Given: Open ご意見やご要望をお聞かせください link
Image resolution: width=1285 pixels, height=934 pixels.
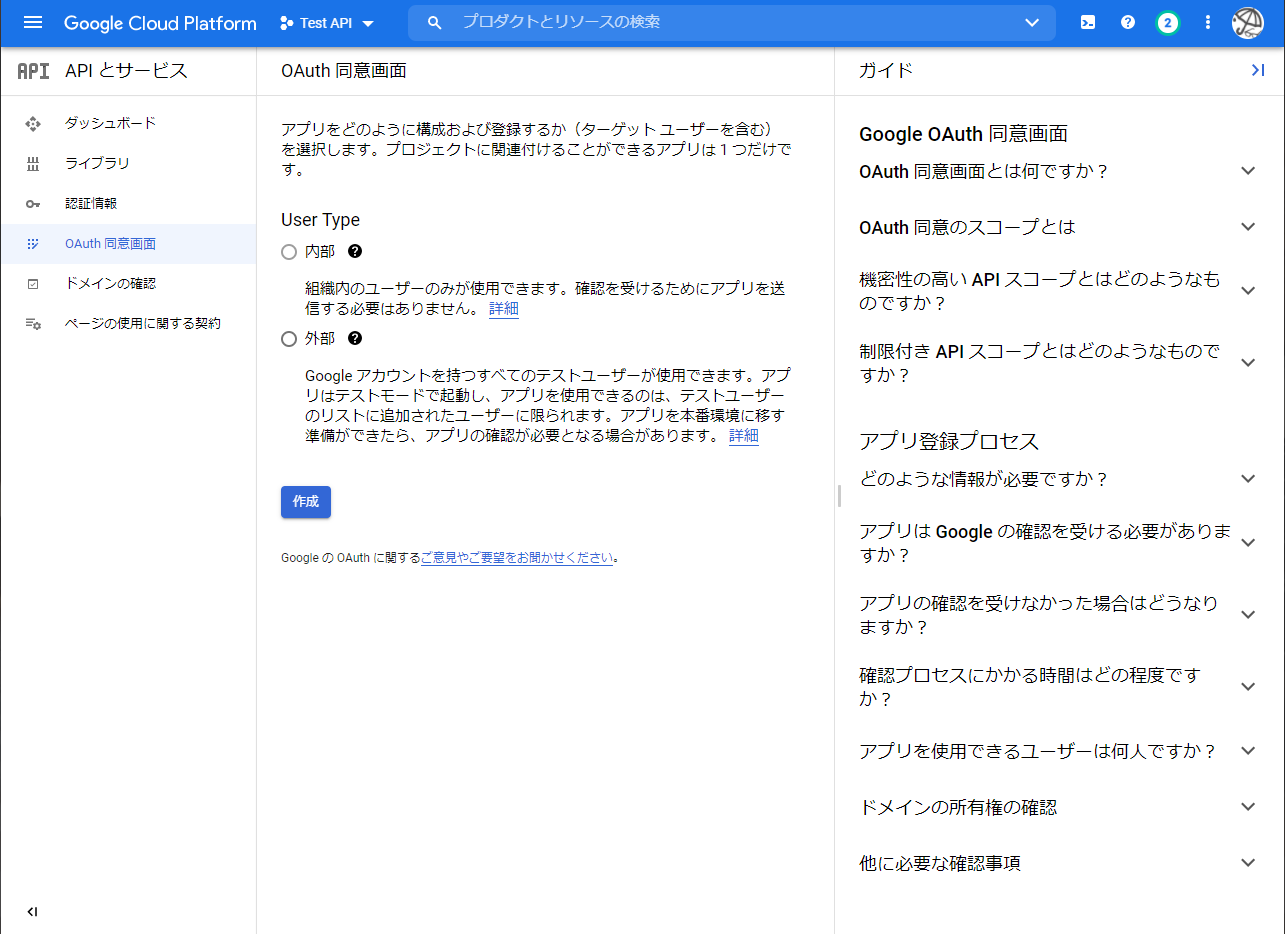Looking at the screenshot, I should pos(517,558).
